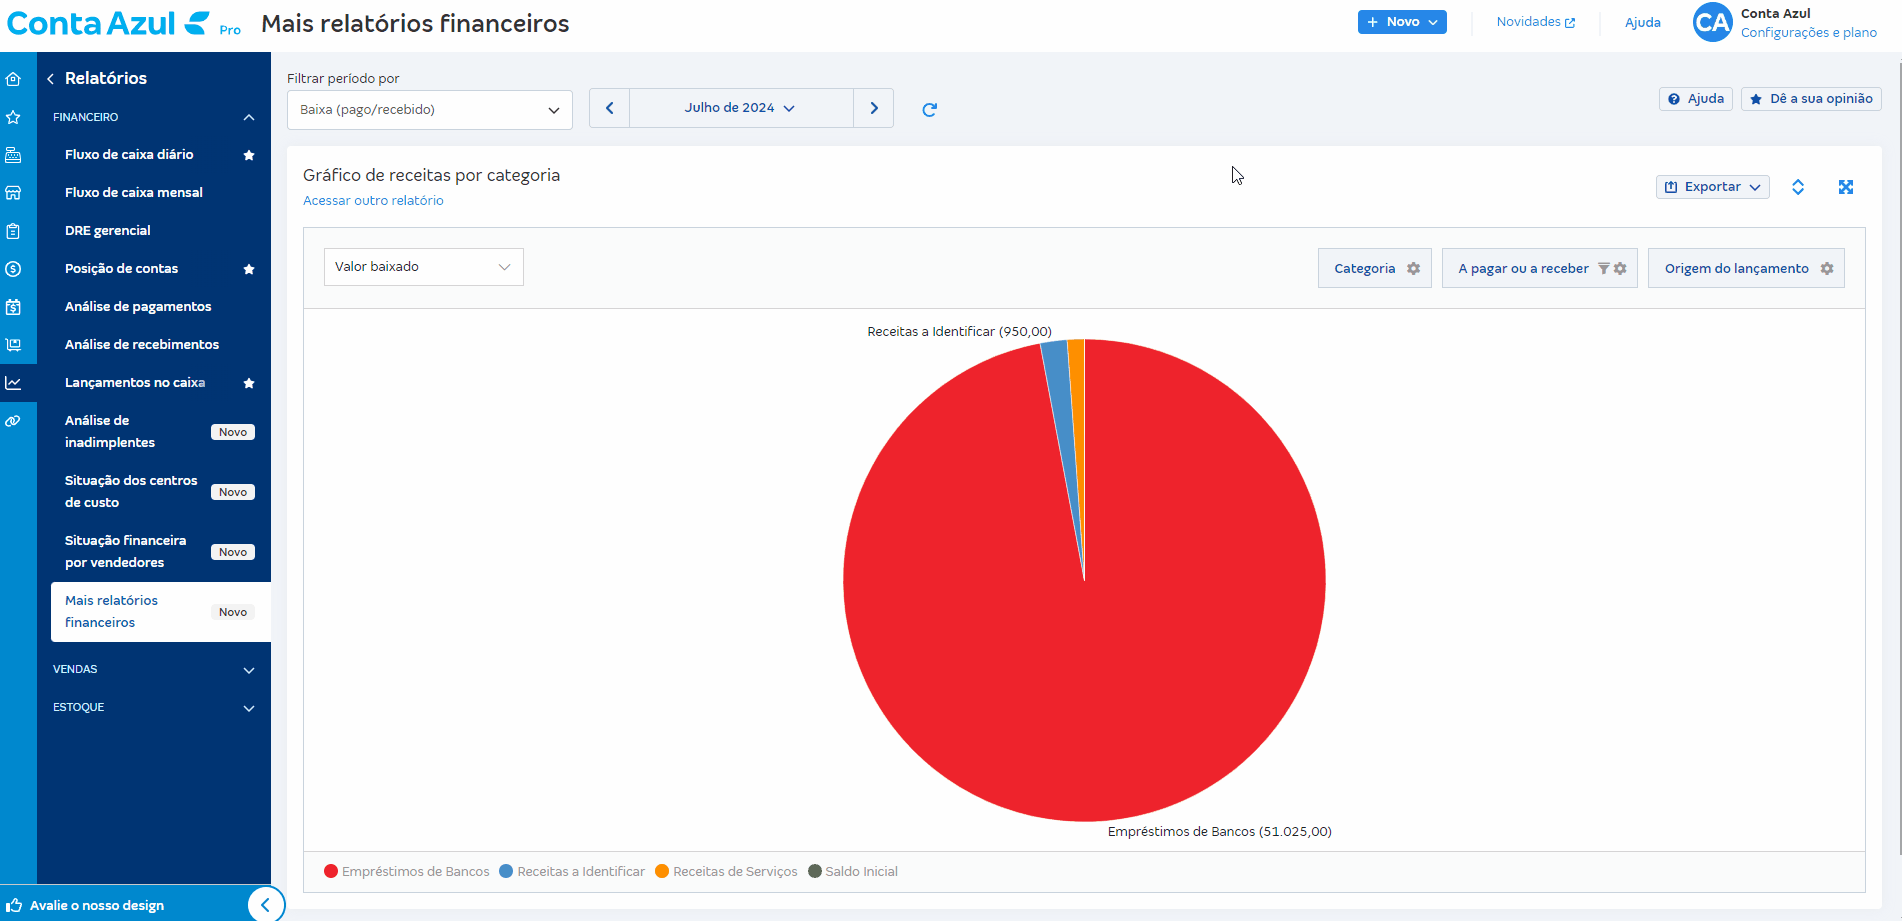Toggle favorite star for Fluxo de caixa diário
The width and height of the screenshot is (1902, 921).
[x=249, y=155]
